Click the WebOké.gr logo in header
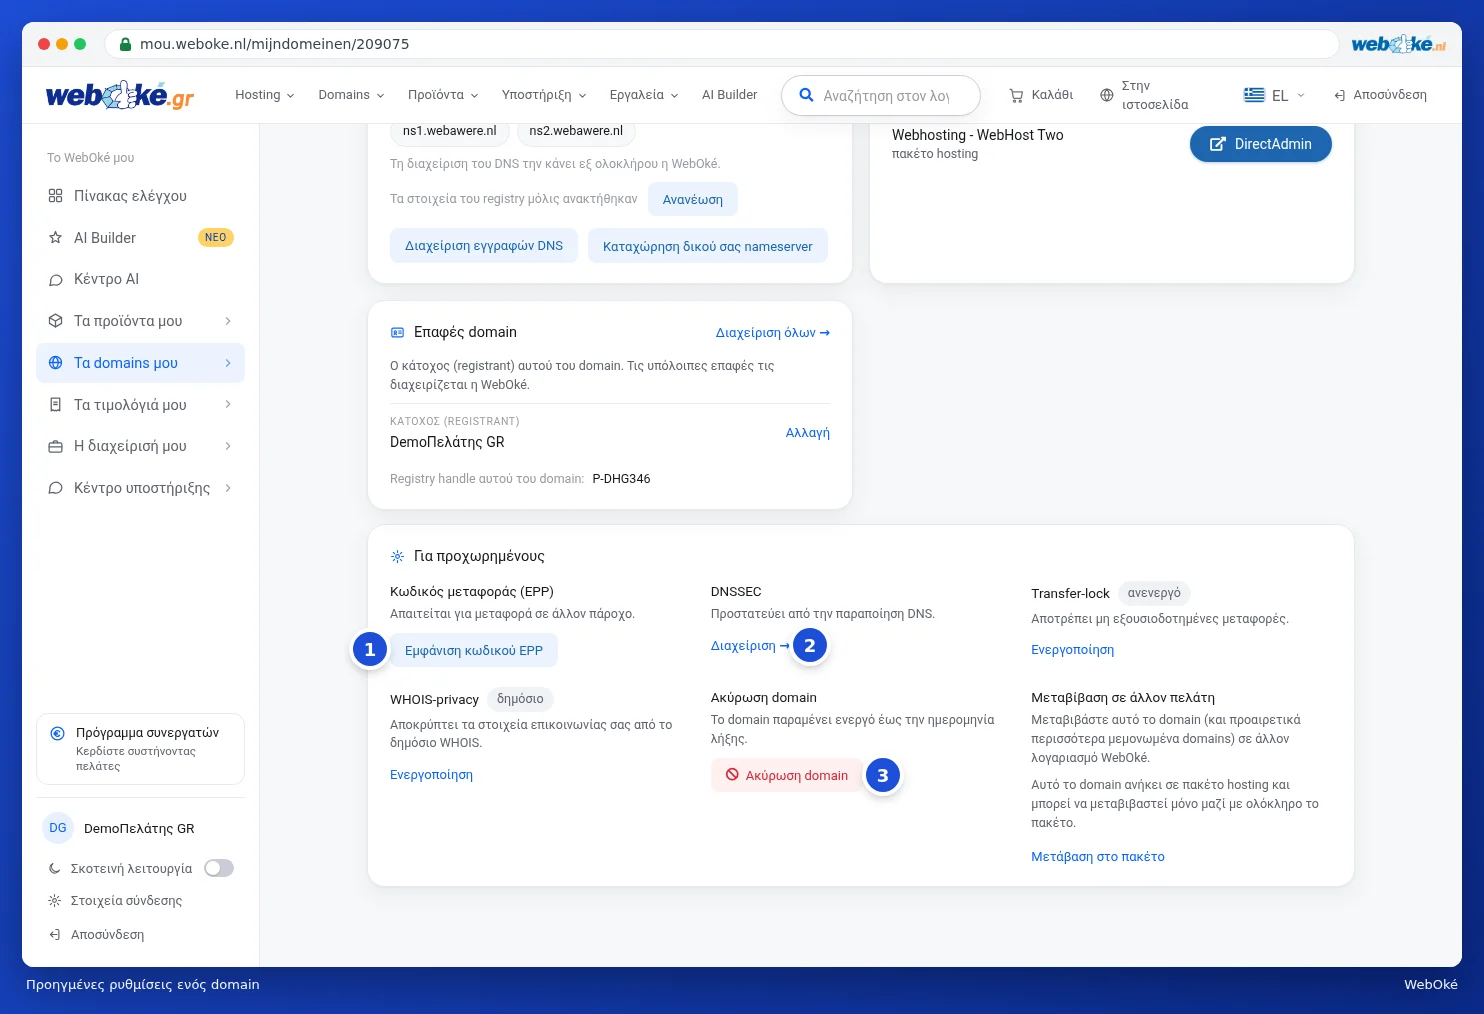The width and height of the screenshot is (1484, 1014). pos(119,95)
